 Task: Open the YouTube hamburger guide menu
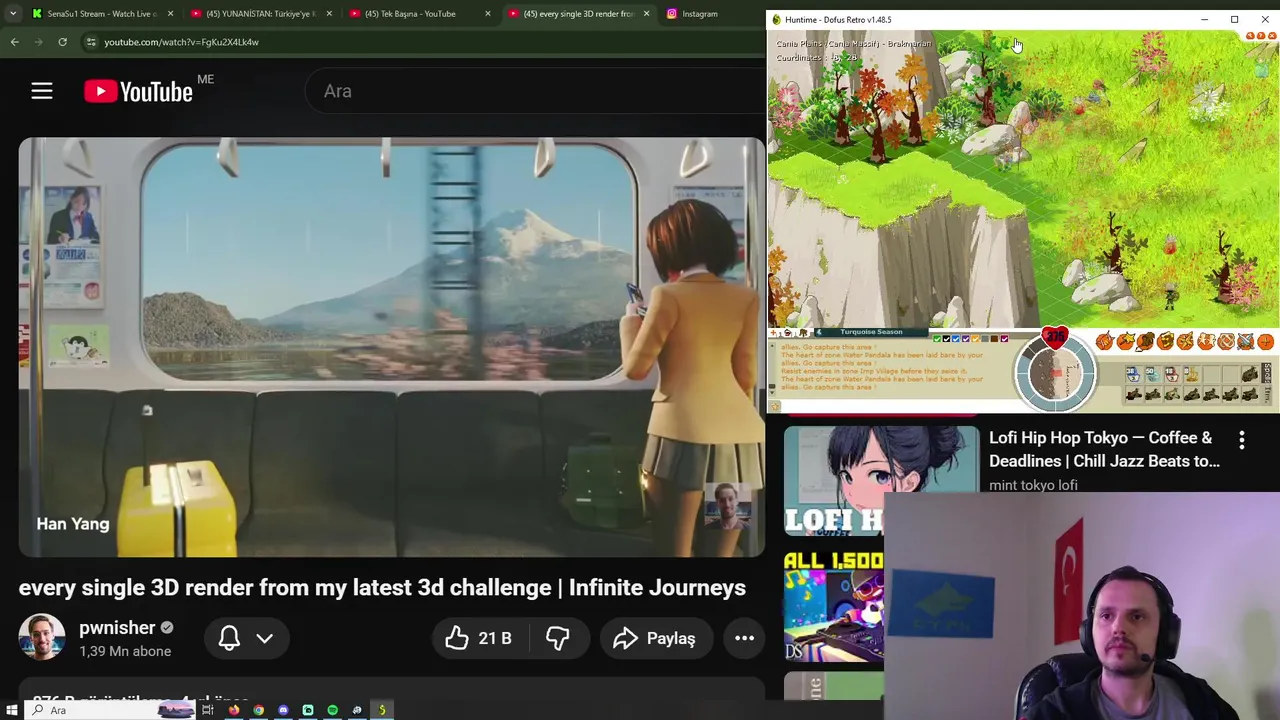41,91
